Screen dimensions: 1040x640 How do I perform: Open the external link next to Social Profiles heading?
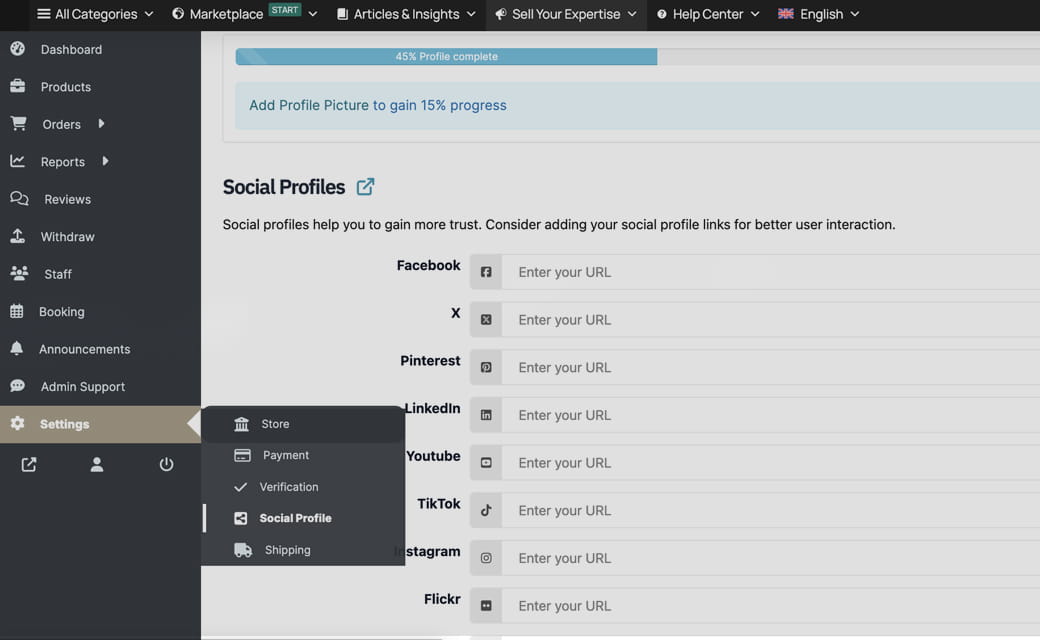click(x=364, y=186)
